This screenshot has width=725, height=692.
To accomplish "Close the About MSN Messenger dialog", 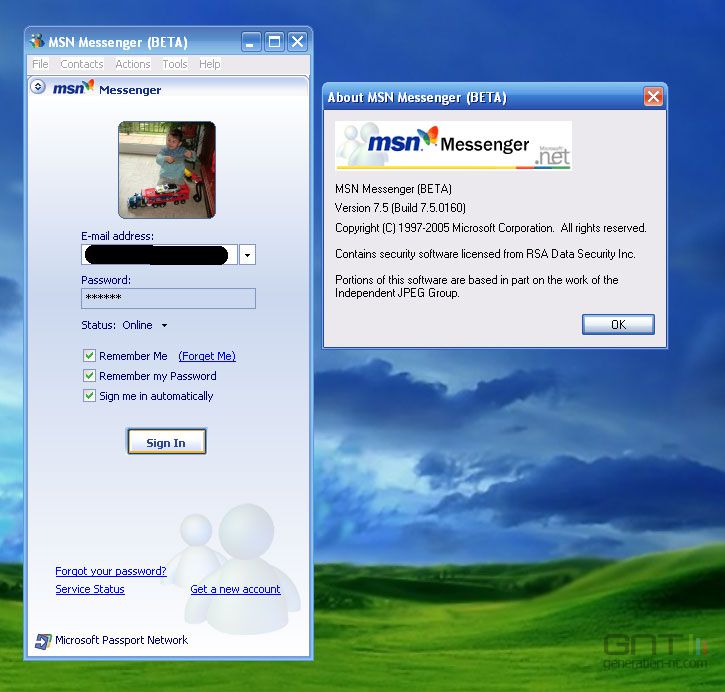I will point(653,97).
